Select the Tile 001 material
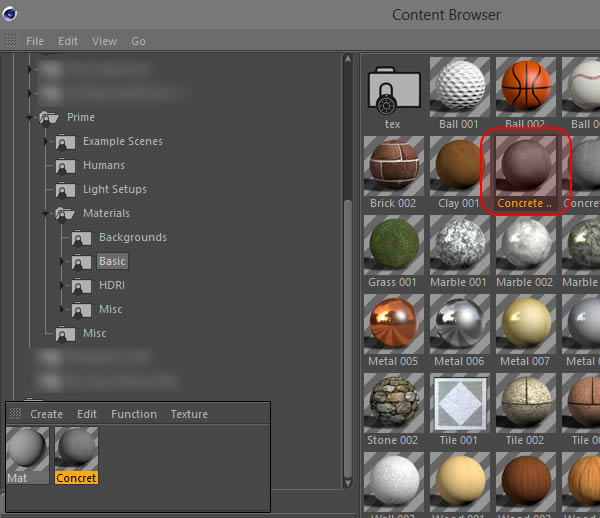Viewport: 600px width, 518px height. [x=460, y=403]
